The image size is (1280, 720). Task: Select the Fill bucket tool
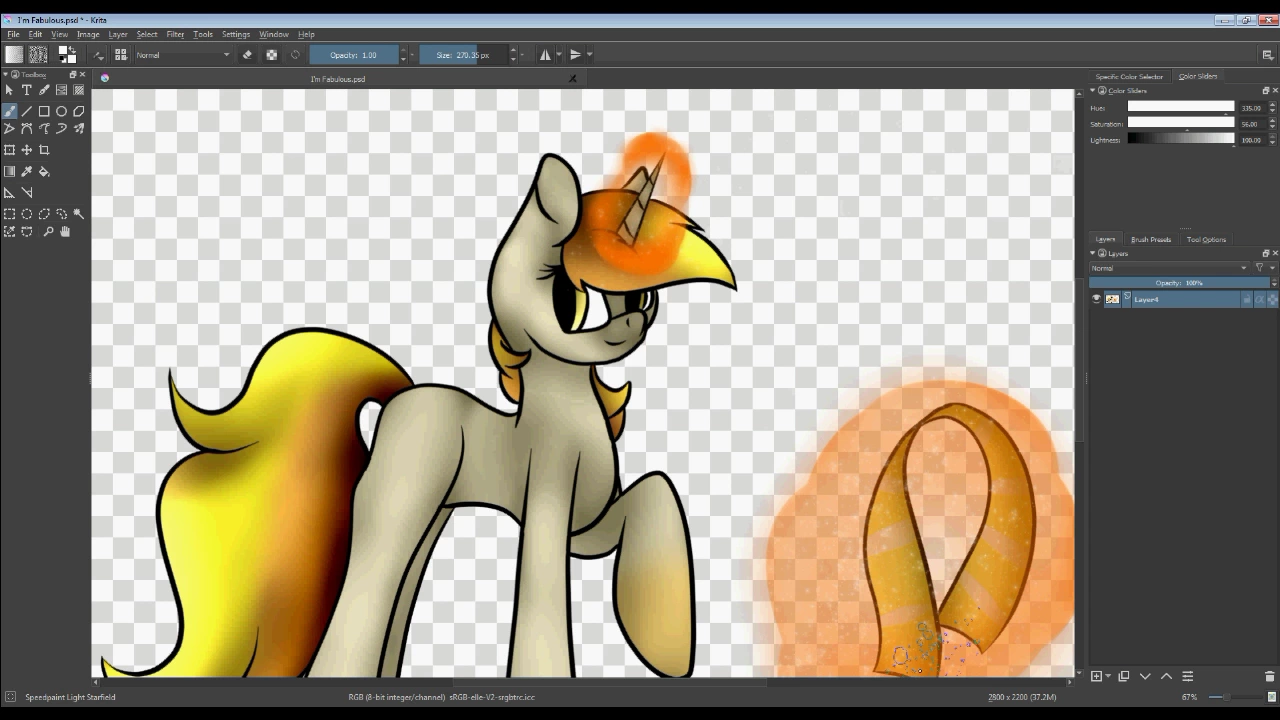click(44, 172)
